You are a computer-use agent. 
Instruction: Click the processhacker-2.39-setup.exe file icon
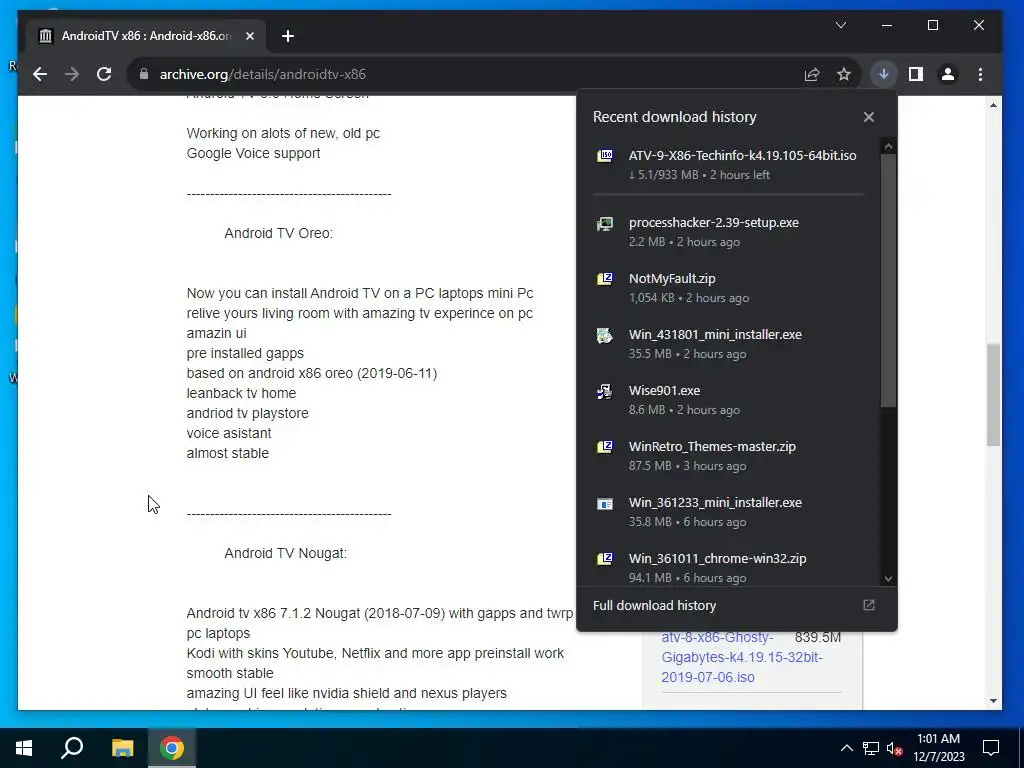pos(605,224)
